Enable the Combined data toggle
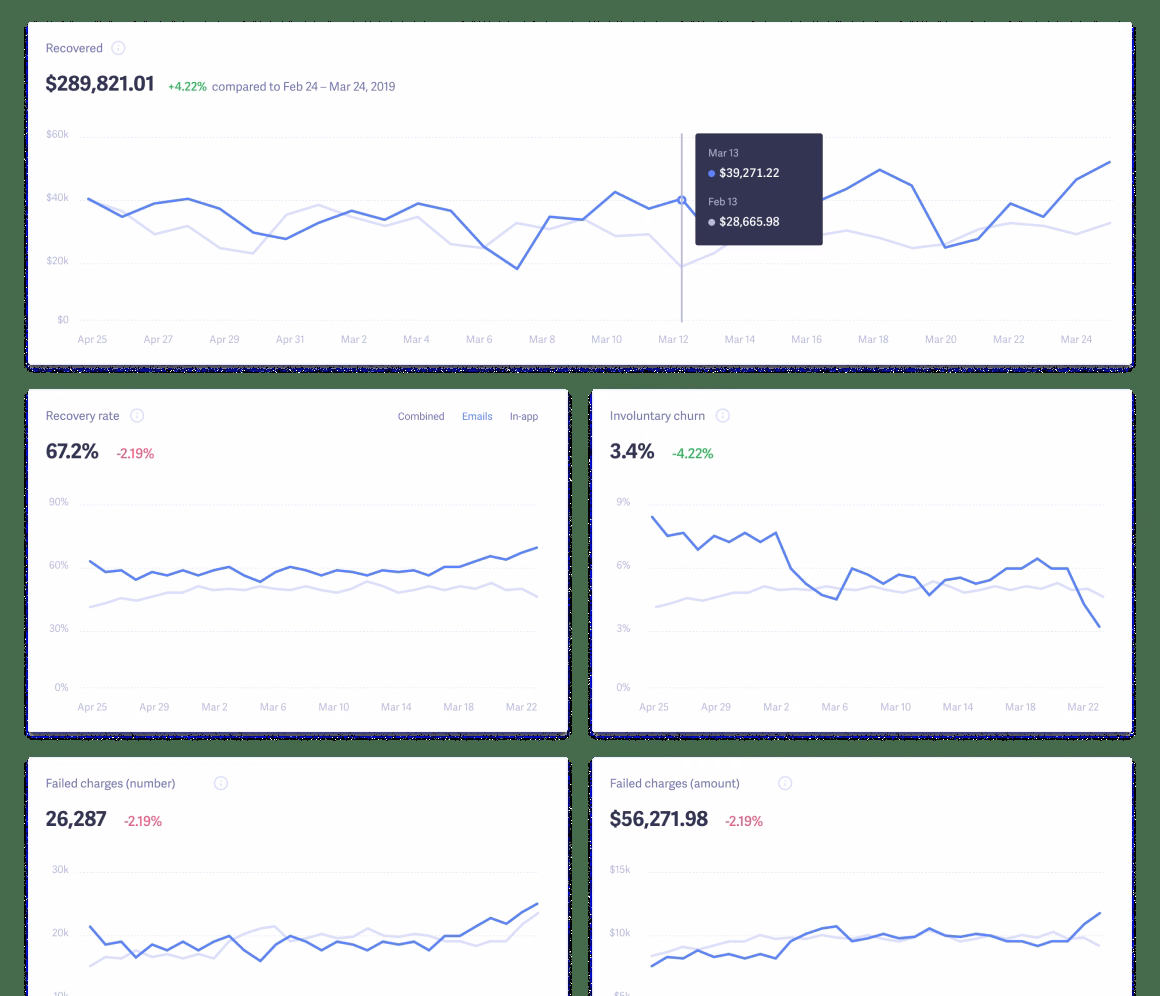This screenshot has width=1160, height=996. (421, 416)
